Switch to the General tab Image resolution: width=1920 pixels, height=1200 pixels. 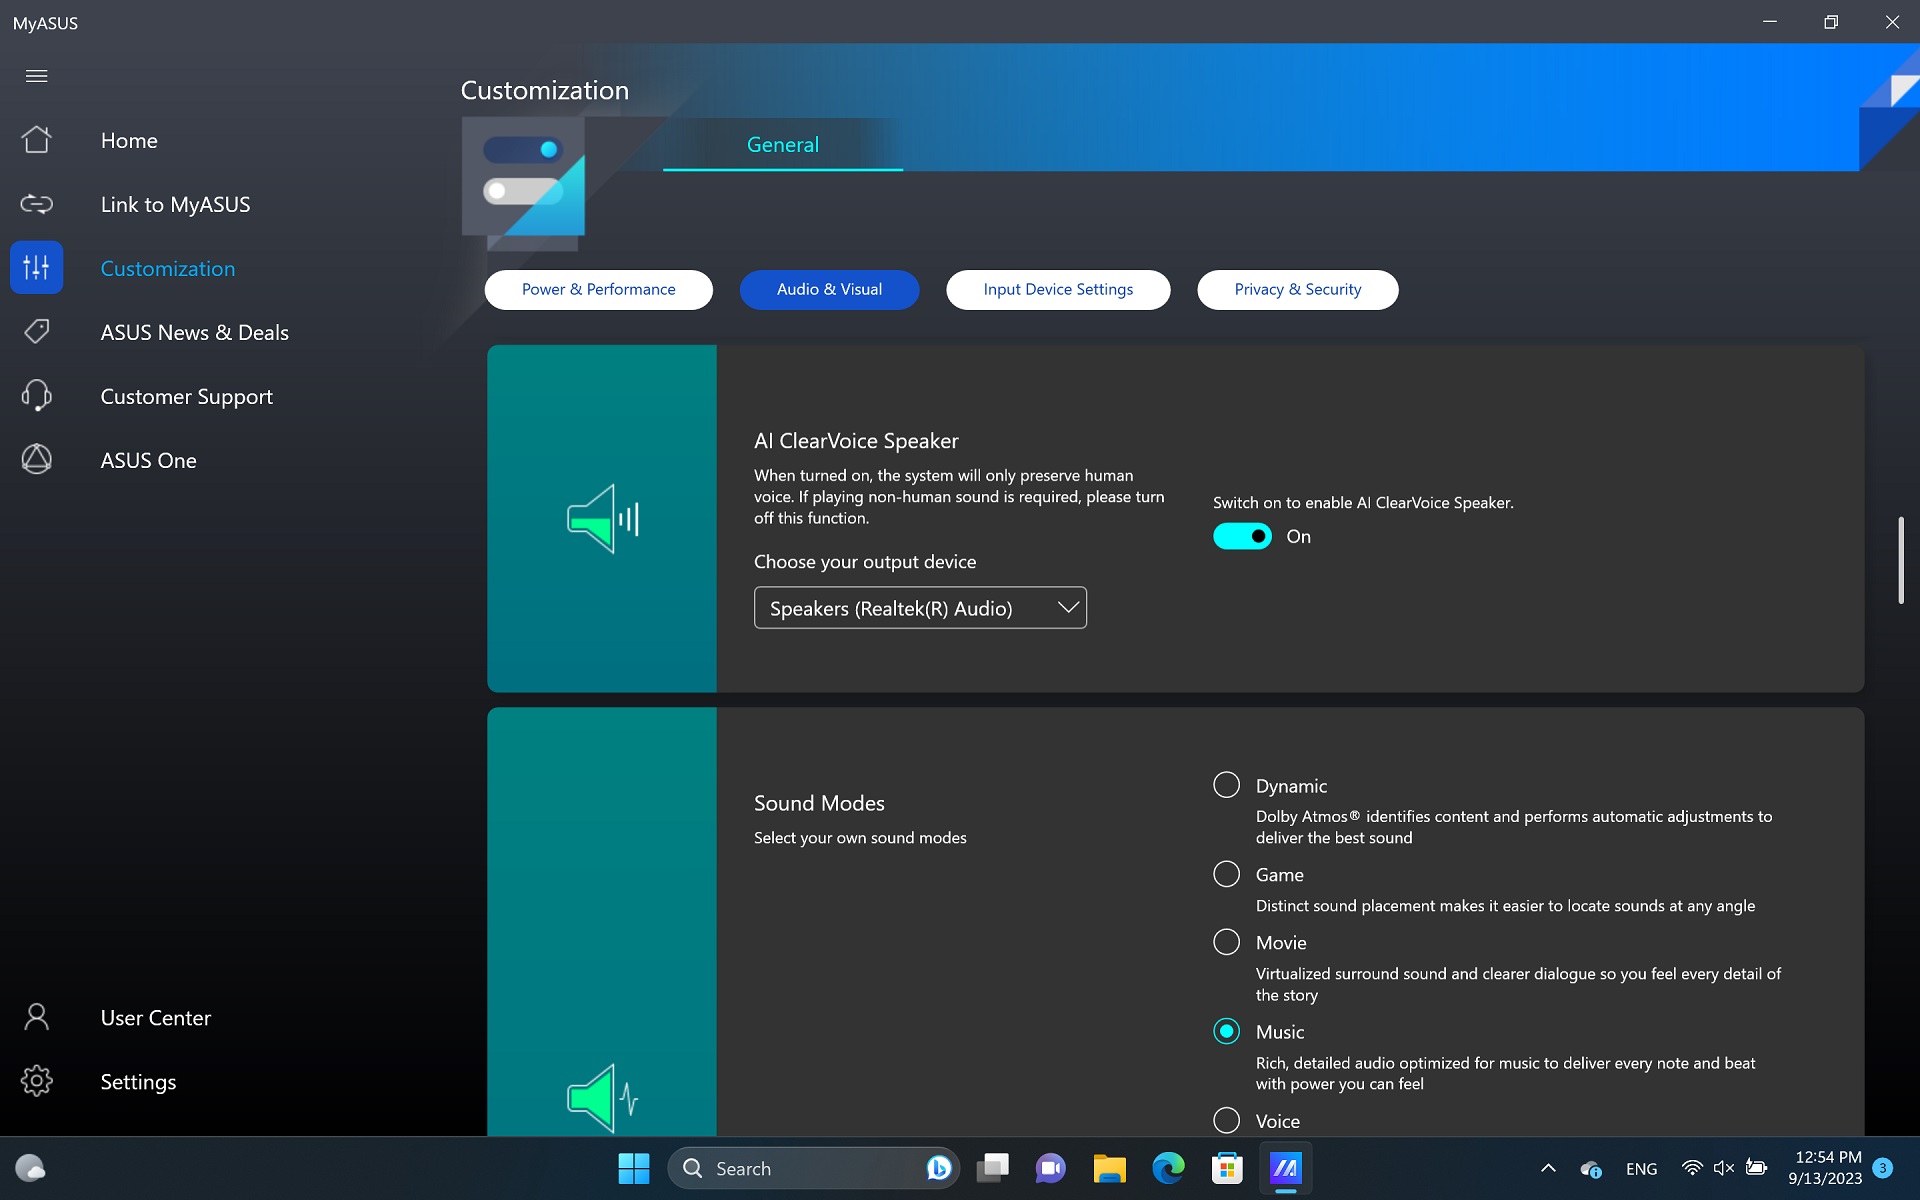click(x=783, y=145)
